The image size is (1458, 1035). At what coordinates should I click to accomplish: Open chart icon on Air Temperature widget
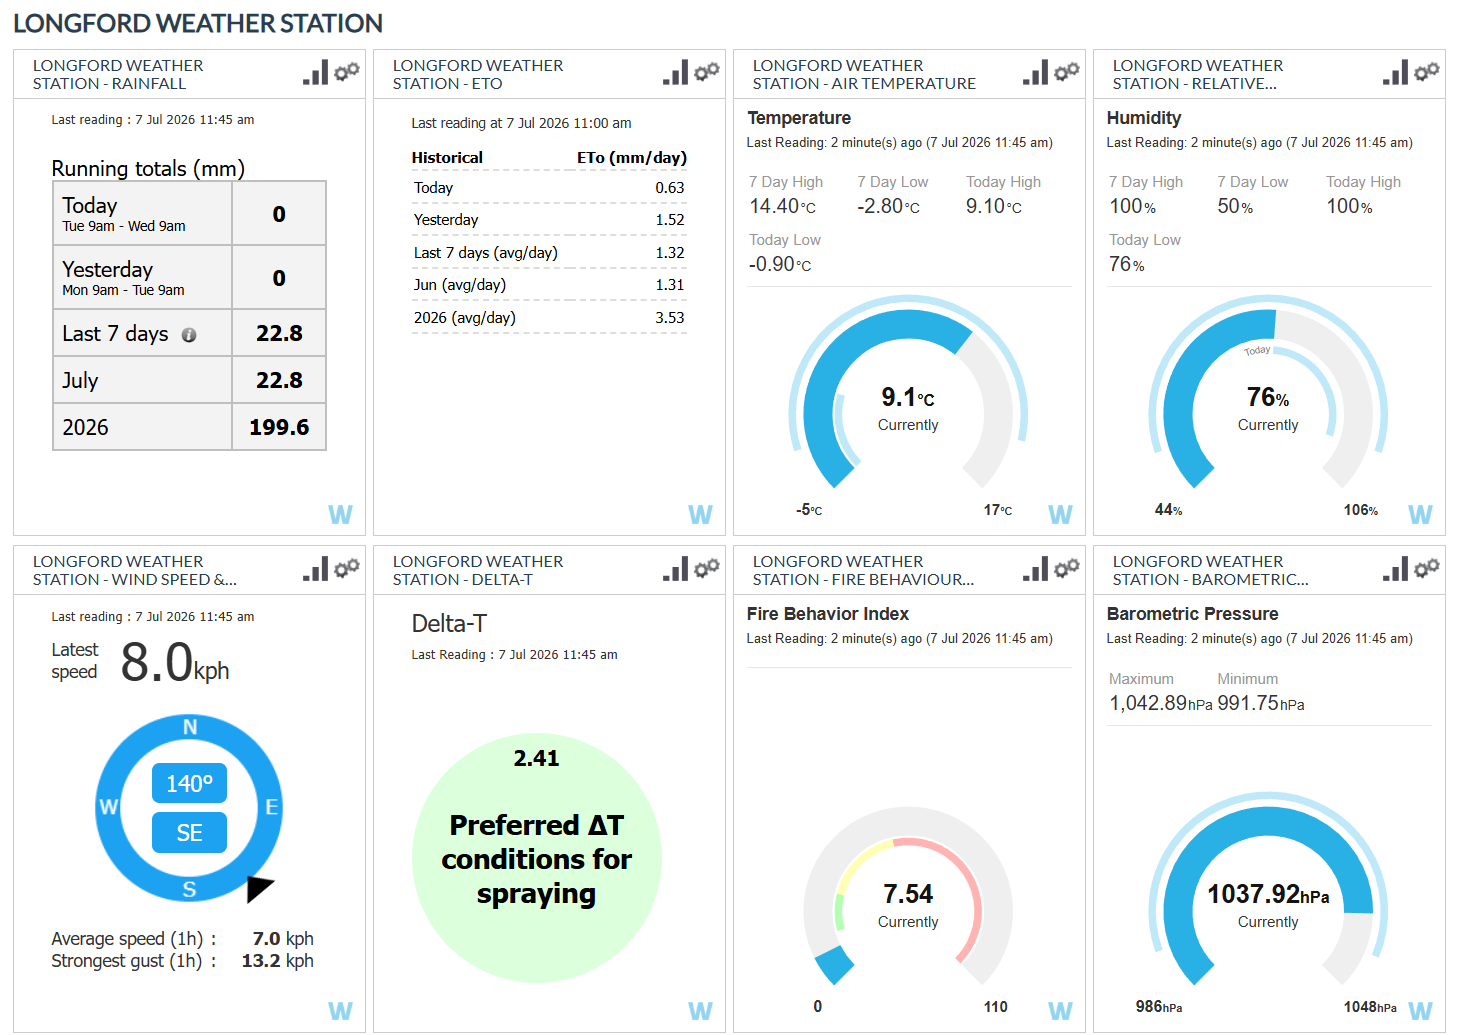pos(1036,72)
